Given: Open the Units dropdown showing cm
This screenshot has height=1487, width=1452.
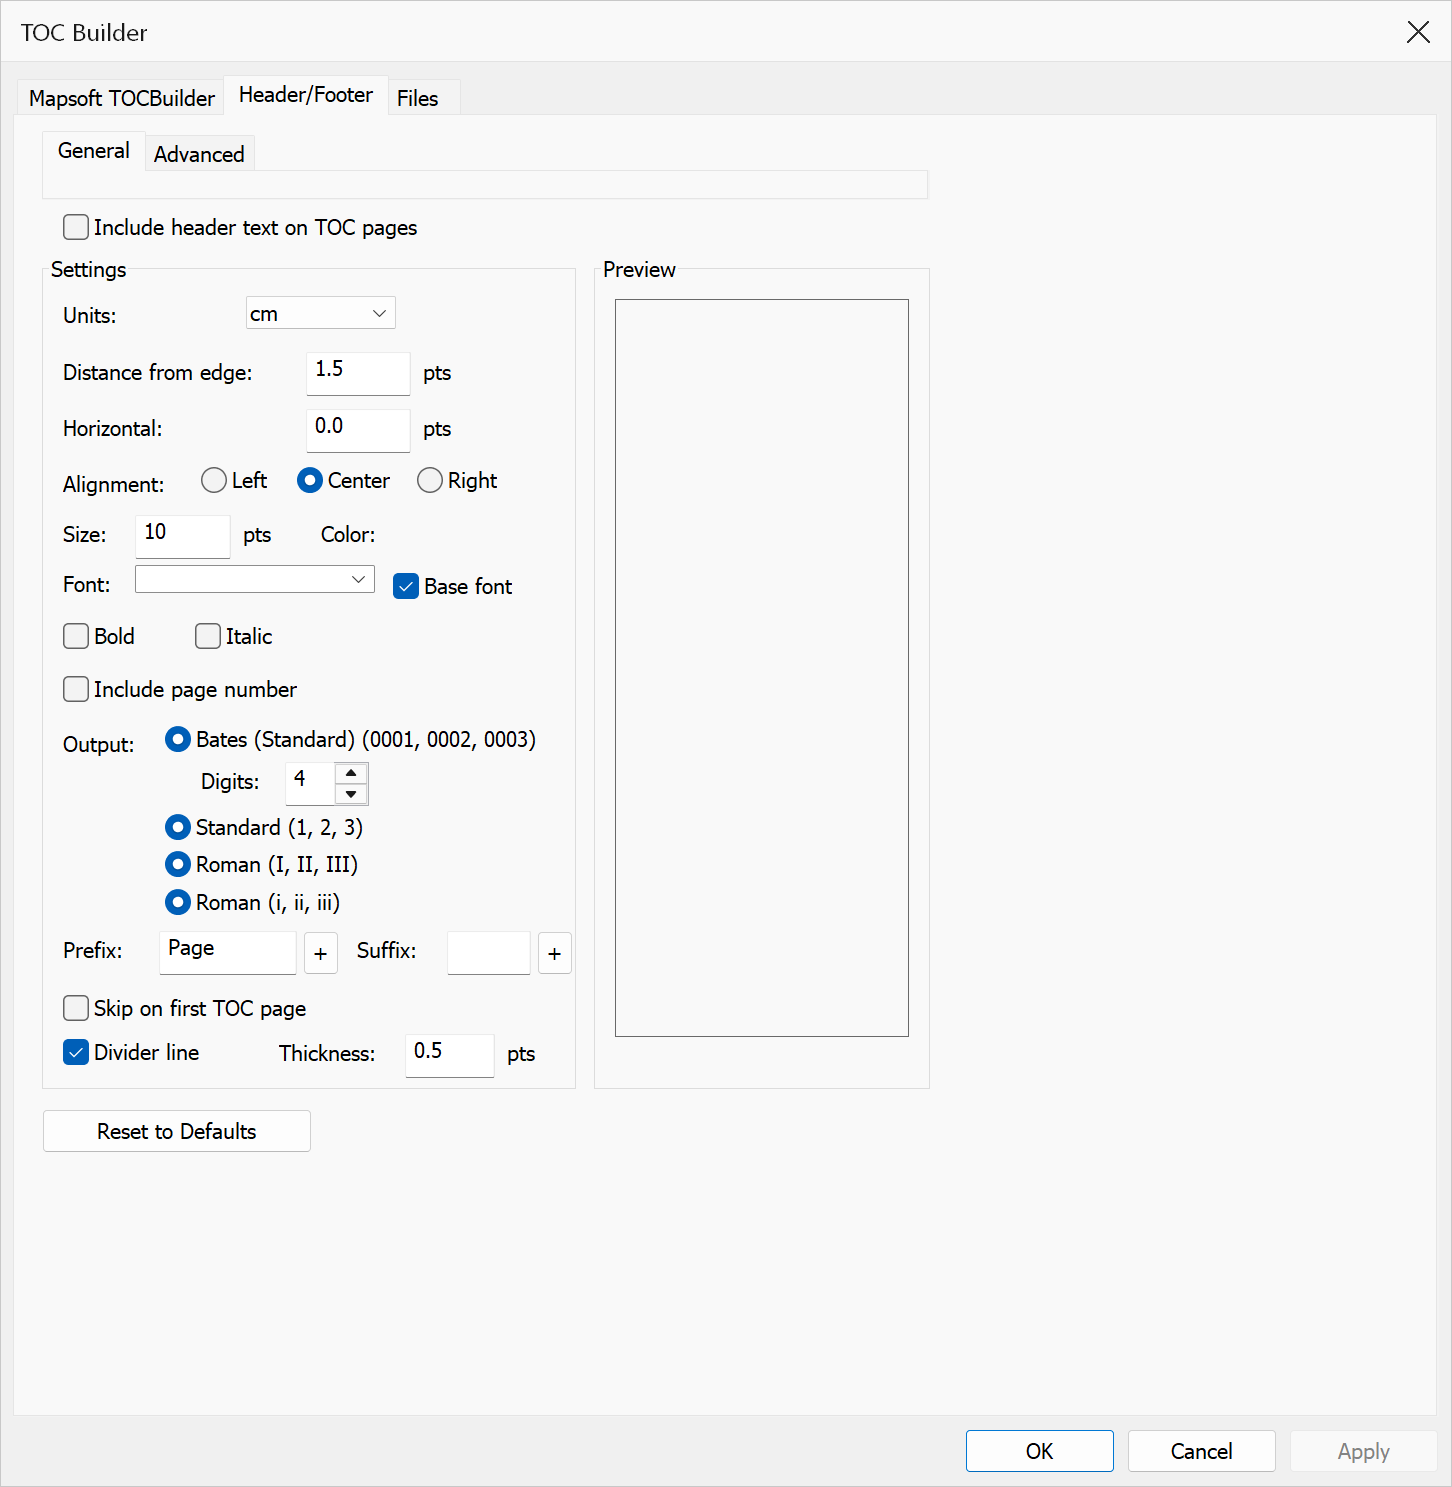Looking at the screenshot, I should tap(321, 313).
